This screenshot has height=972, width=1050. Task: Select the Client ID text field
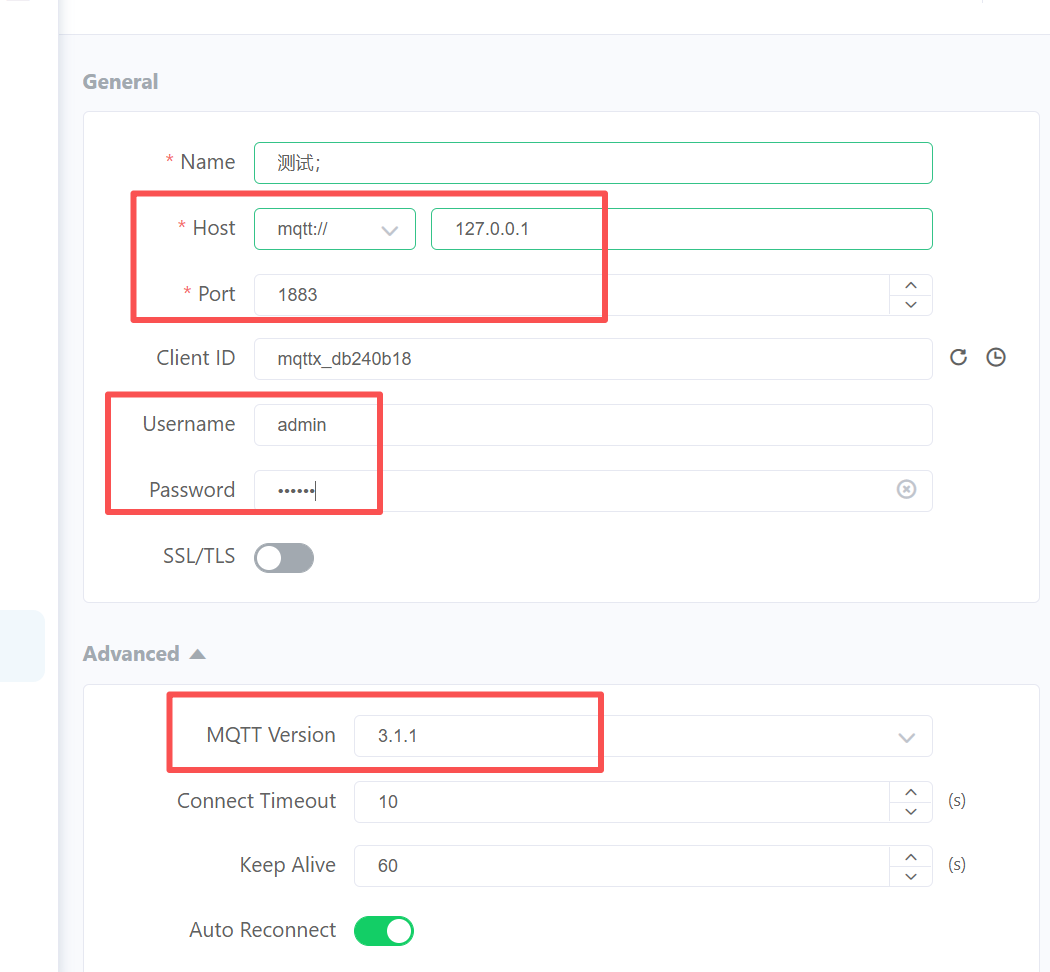point(592,359)
